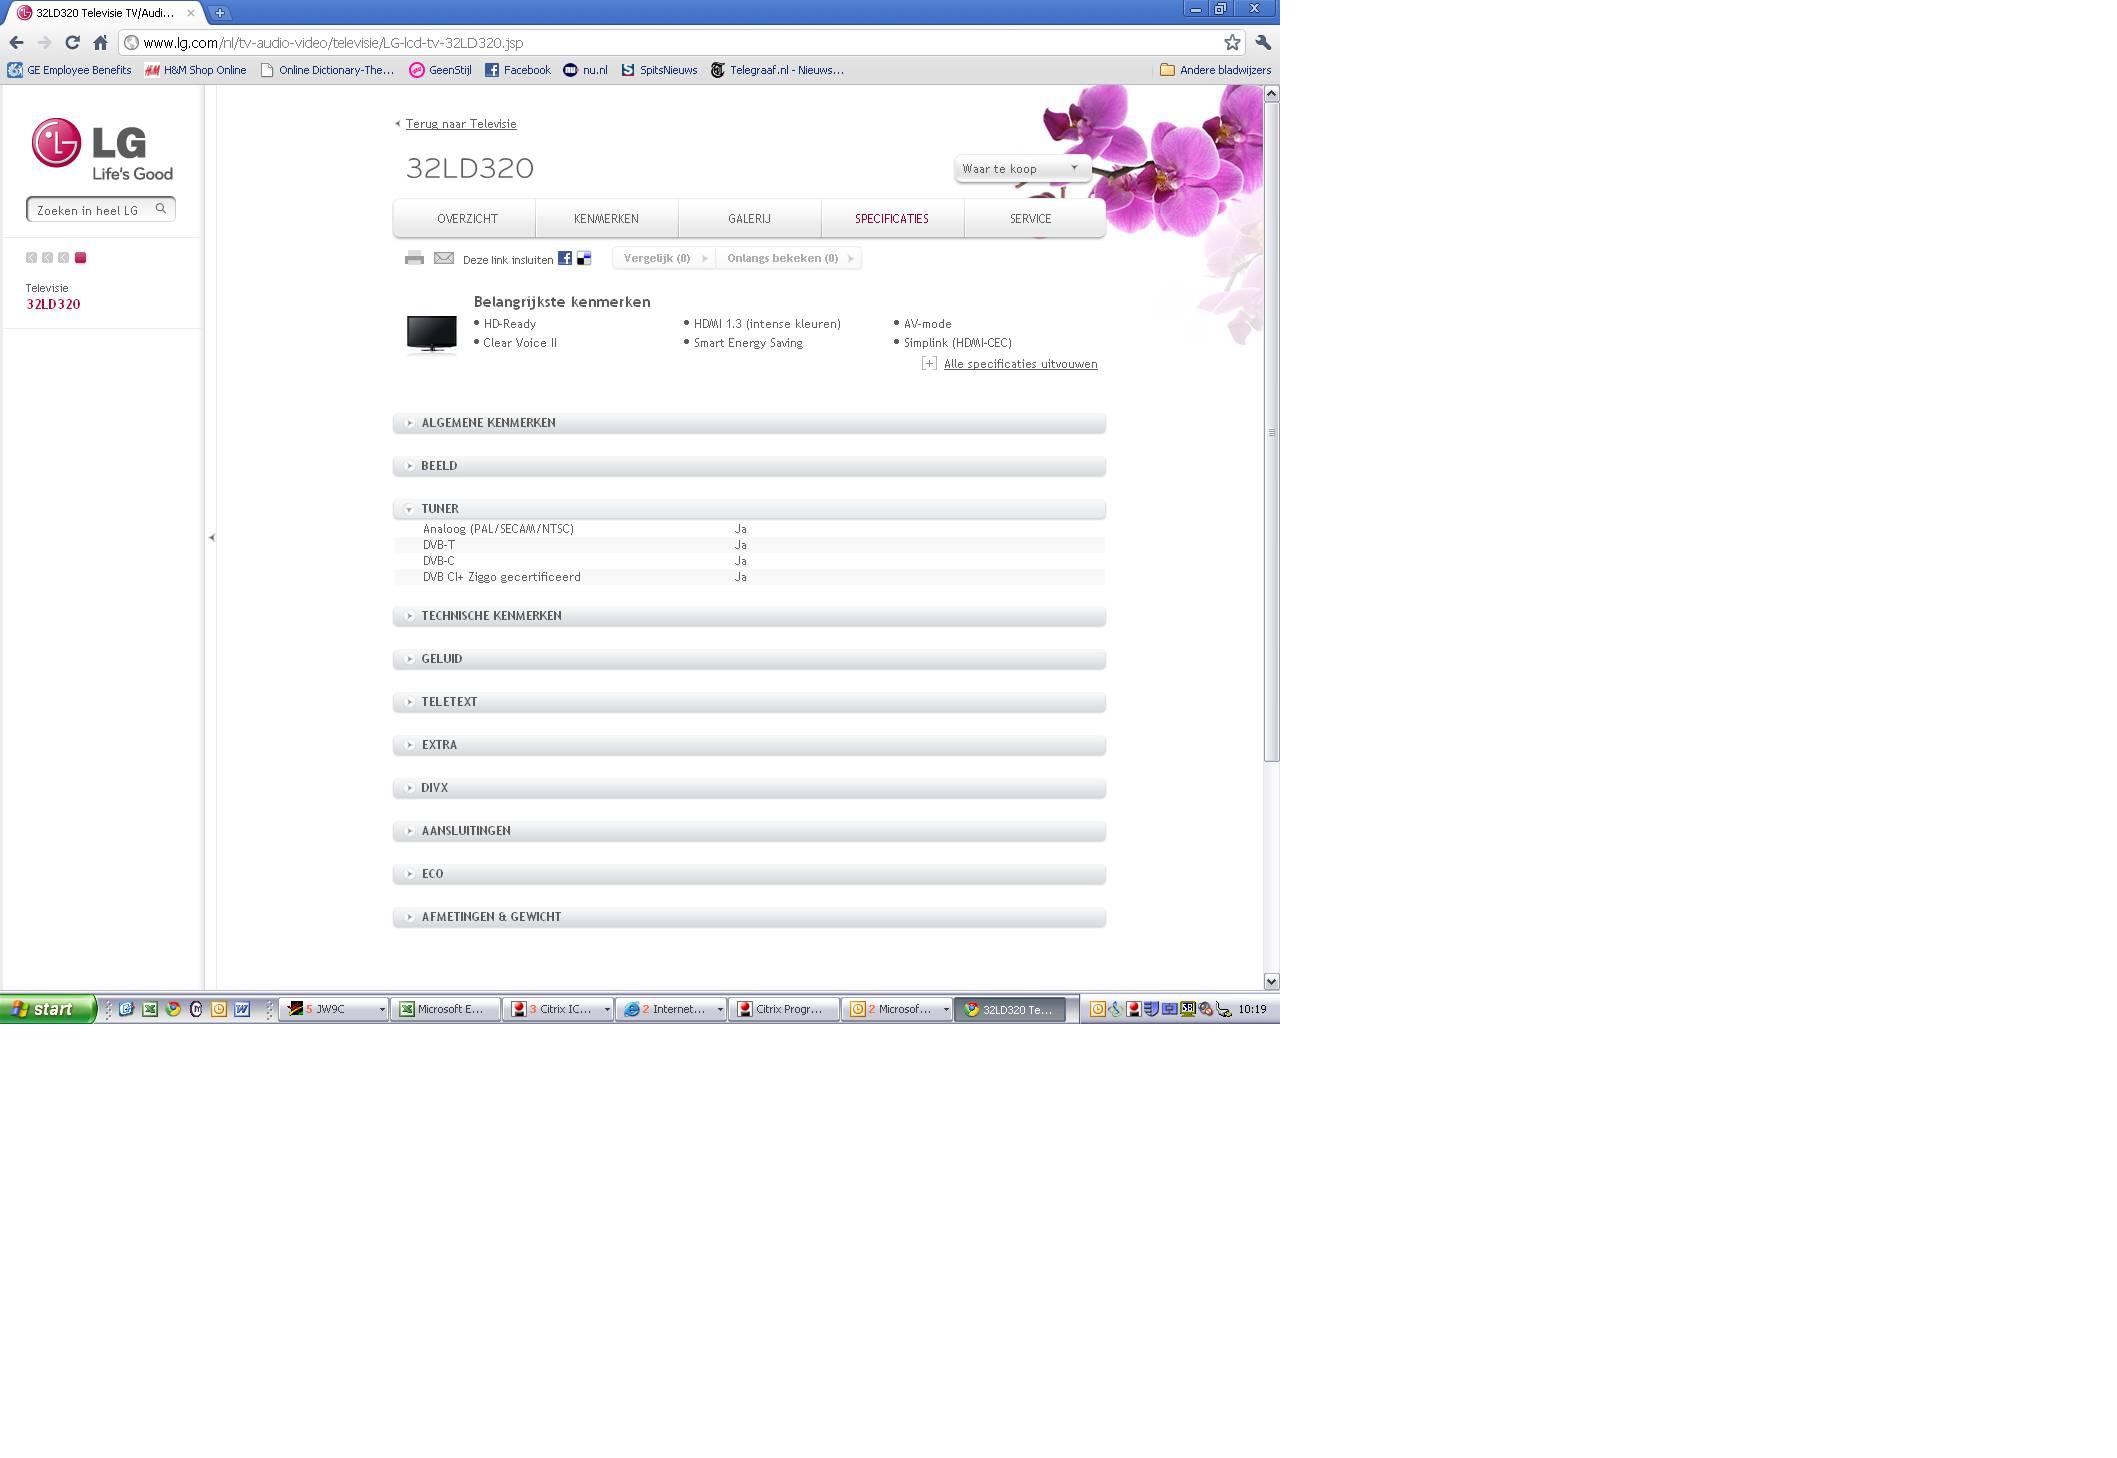2117x1458 pixels.
Task: Launch Word from the quick launch bar
Action: (242, 1009)
